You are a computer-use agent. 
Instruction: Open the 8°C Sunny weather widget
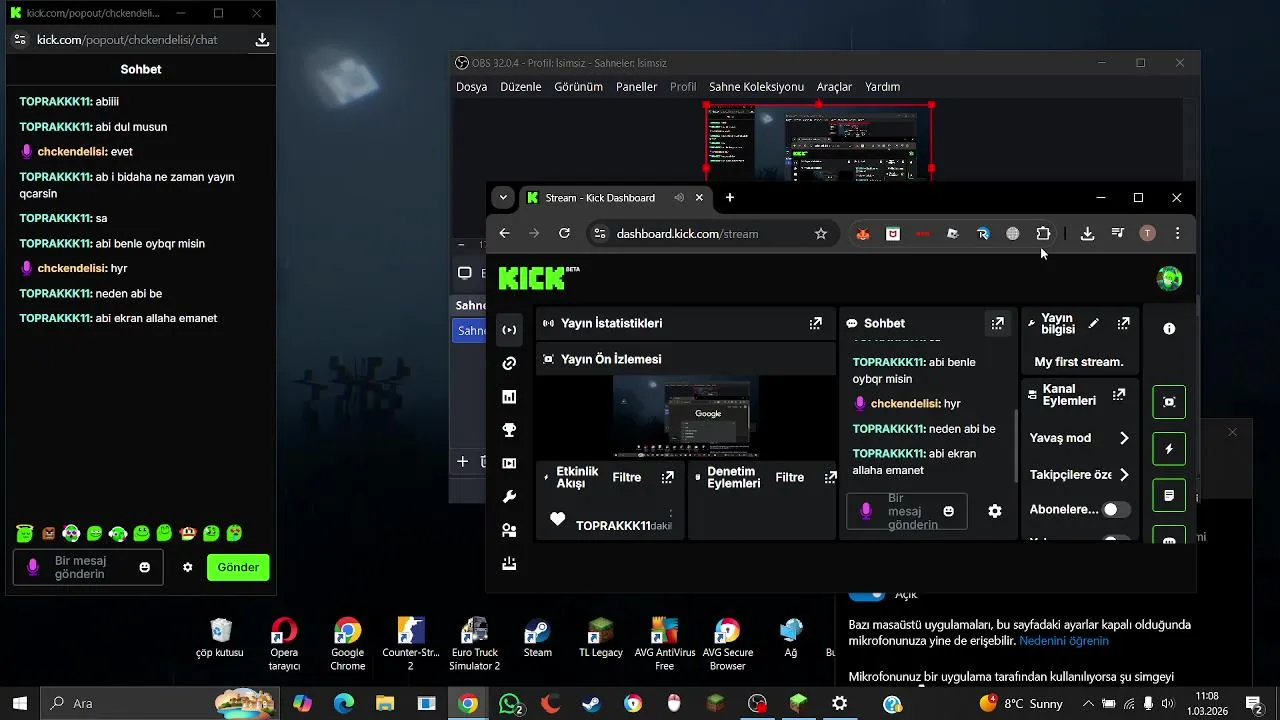click(1021, 703)
